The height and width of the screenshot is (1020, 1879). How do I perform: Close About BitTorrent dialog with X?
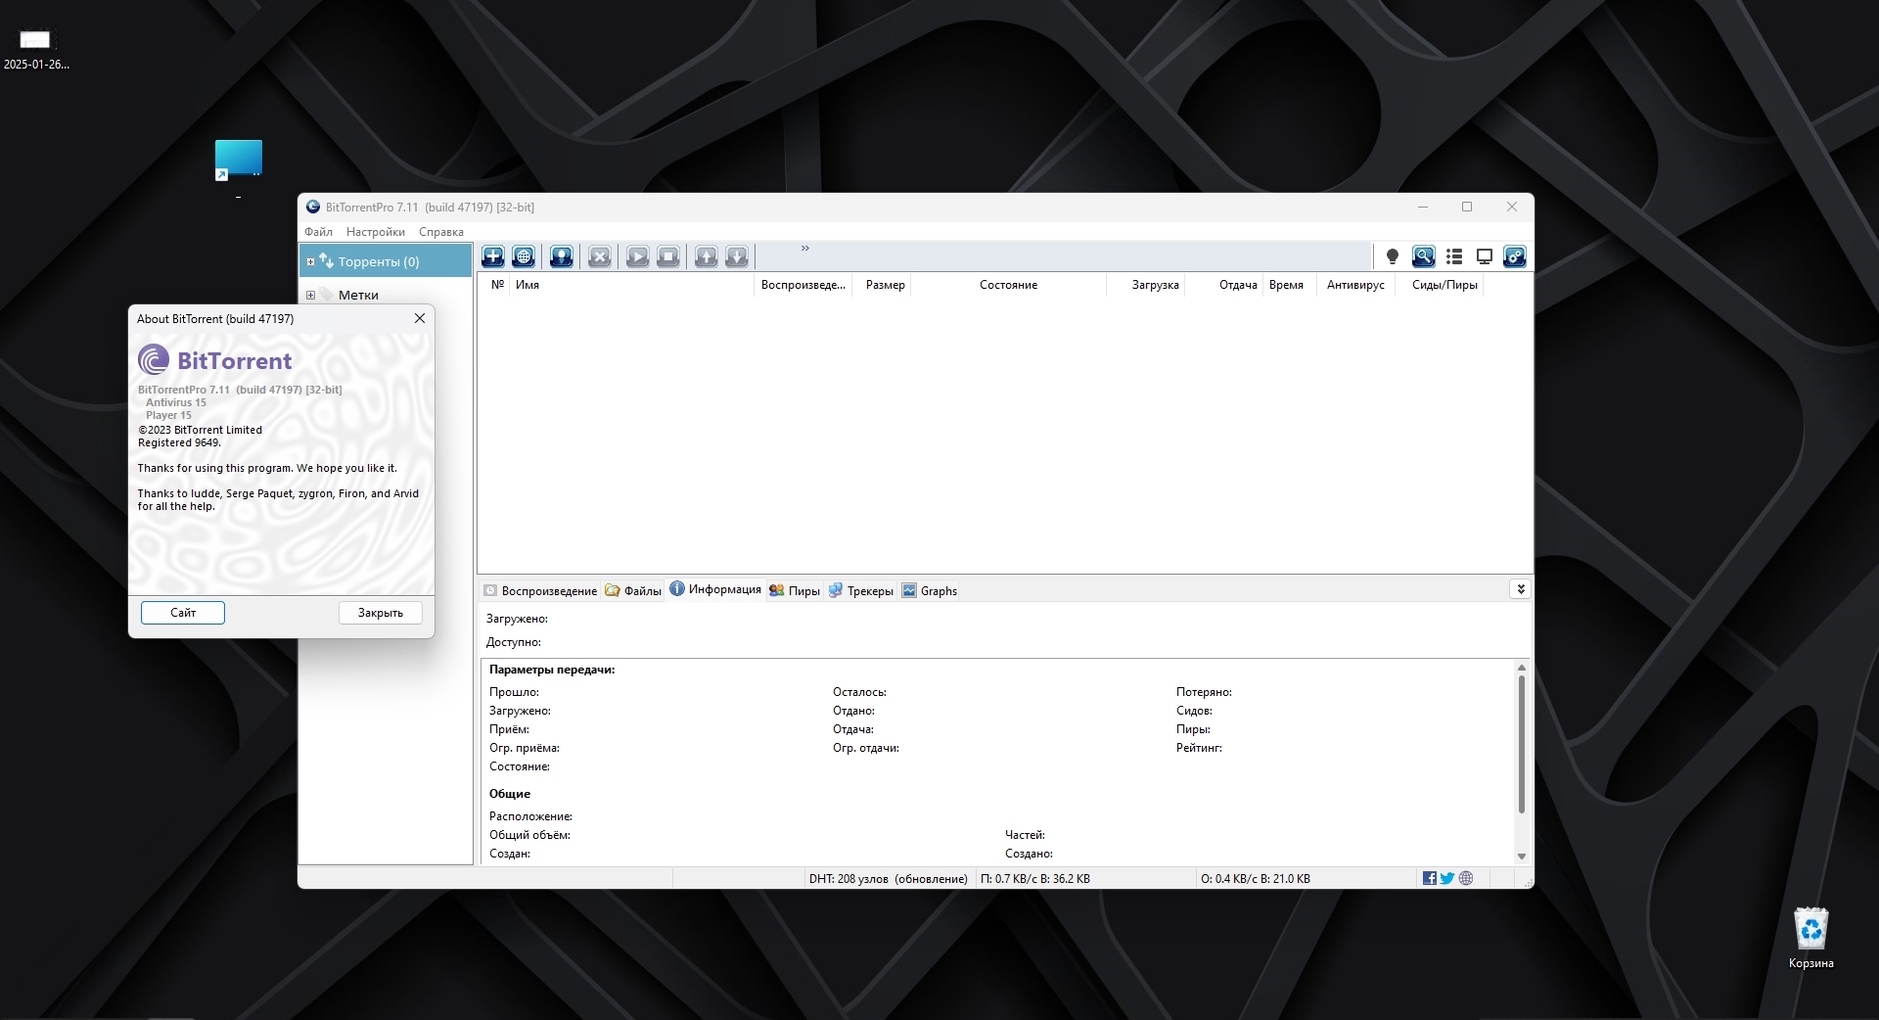(x=420, y=318)
